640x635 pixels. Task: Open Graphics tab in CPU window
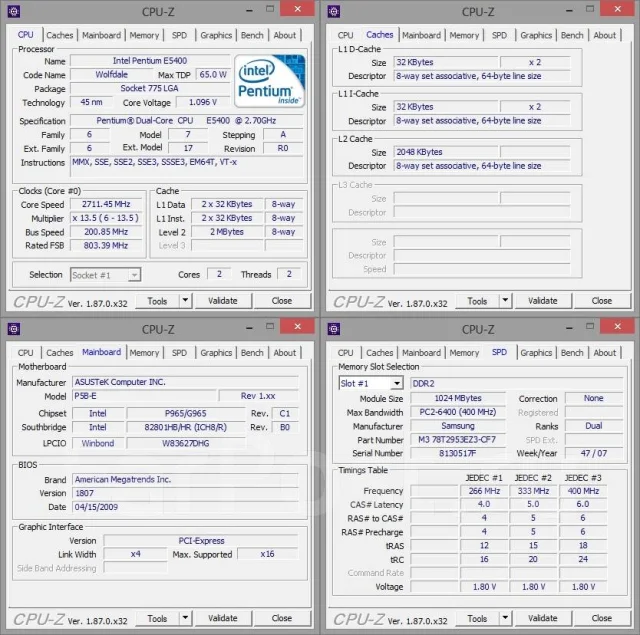point(216,35)
